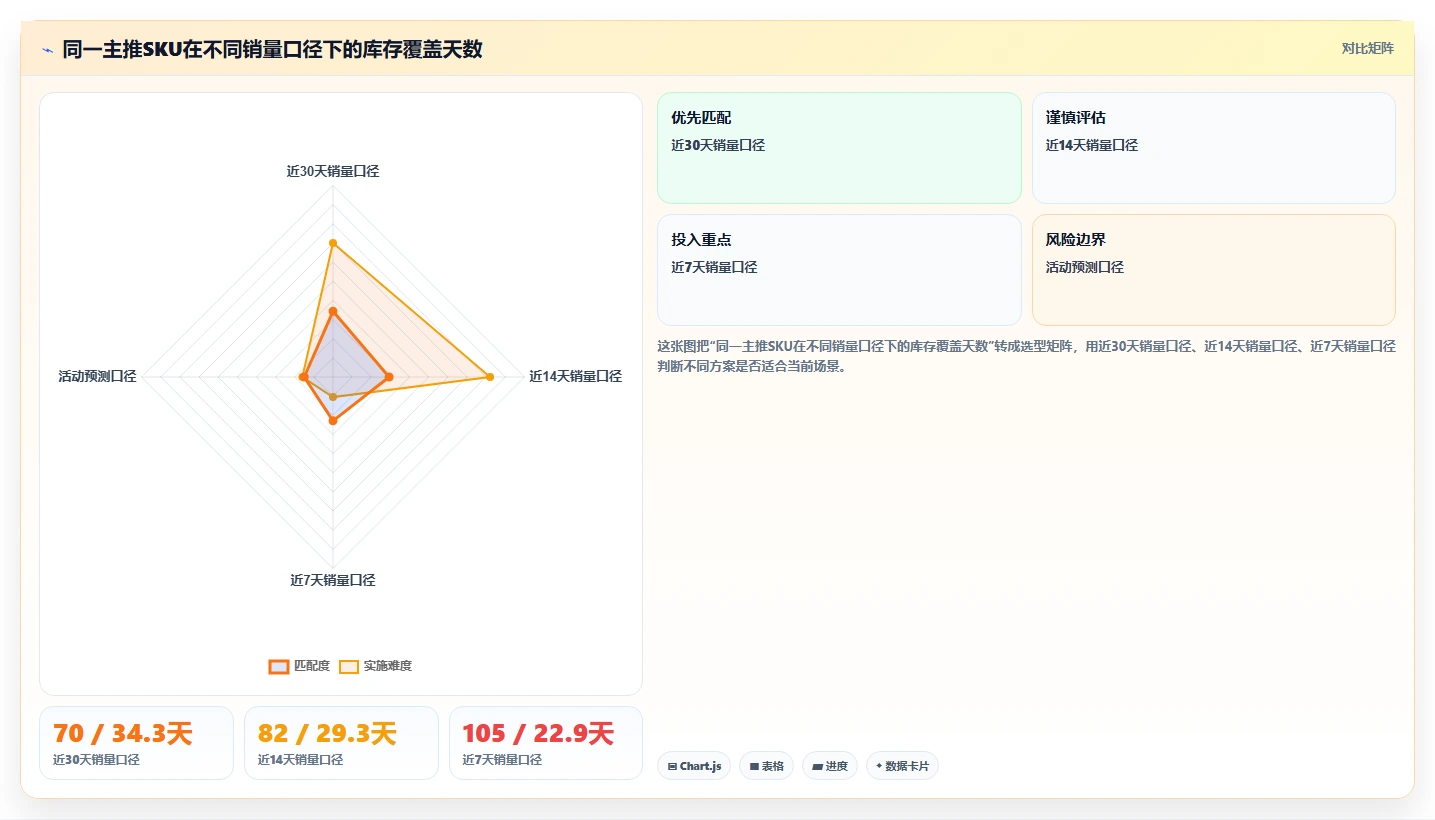Open the 谨慎评估 card
The width and height of the screenshot is (1435, 820).
[1213, 148]
